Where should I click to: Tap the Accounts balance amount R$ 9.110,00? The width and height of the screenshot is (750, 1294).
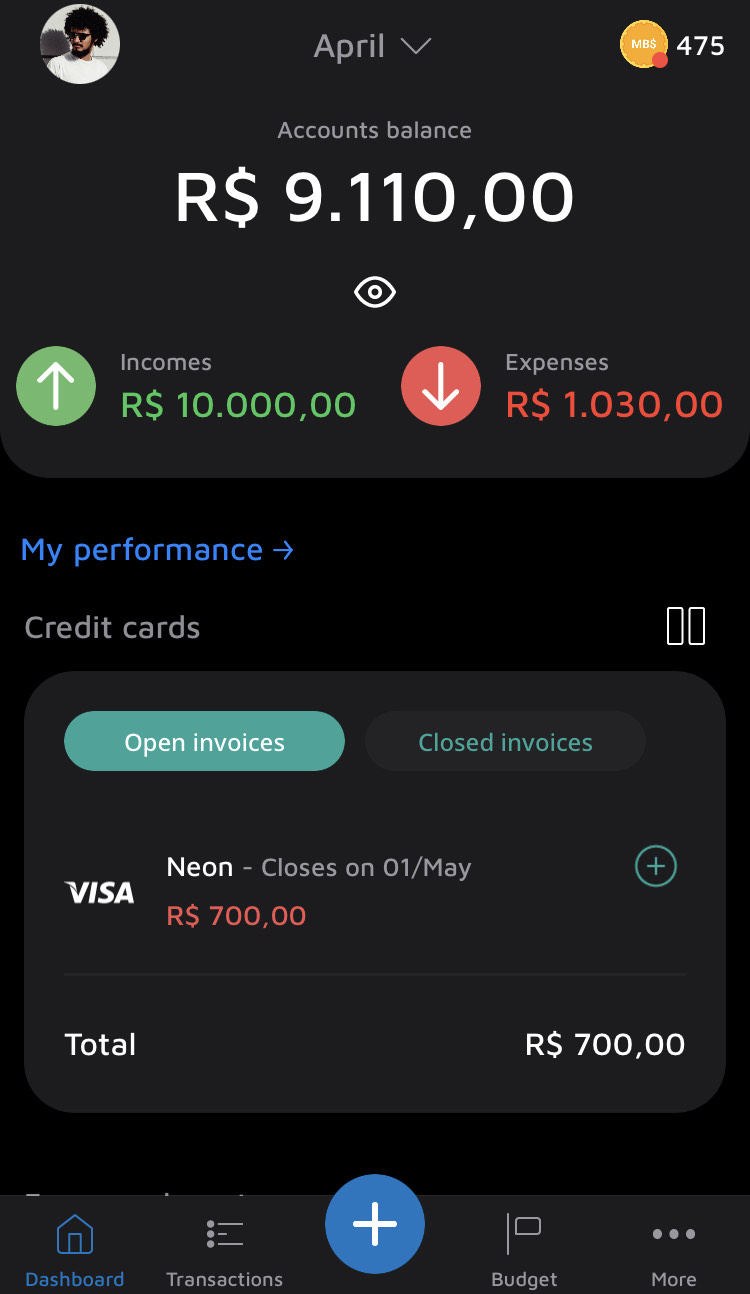point(375,197)
